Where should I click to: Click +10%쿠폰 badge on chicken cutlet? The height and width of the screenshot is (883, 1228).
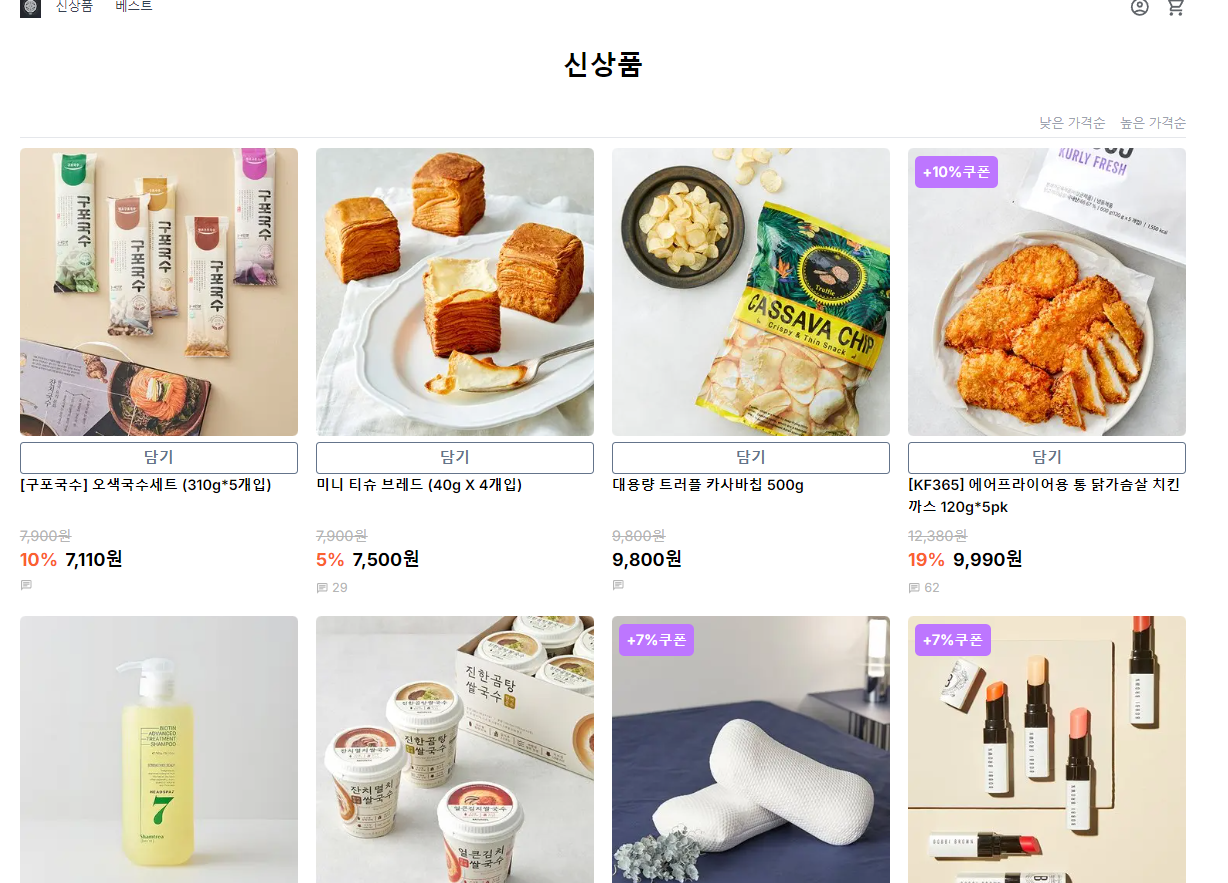(956, 172)
